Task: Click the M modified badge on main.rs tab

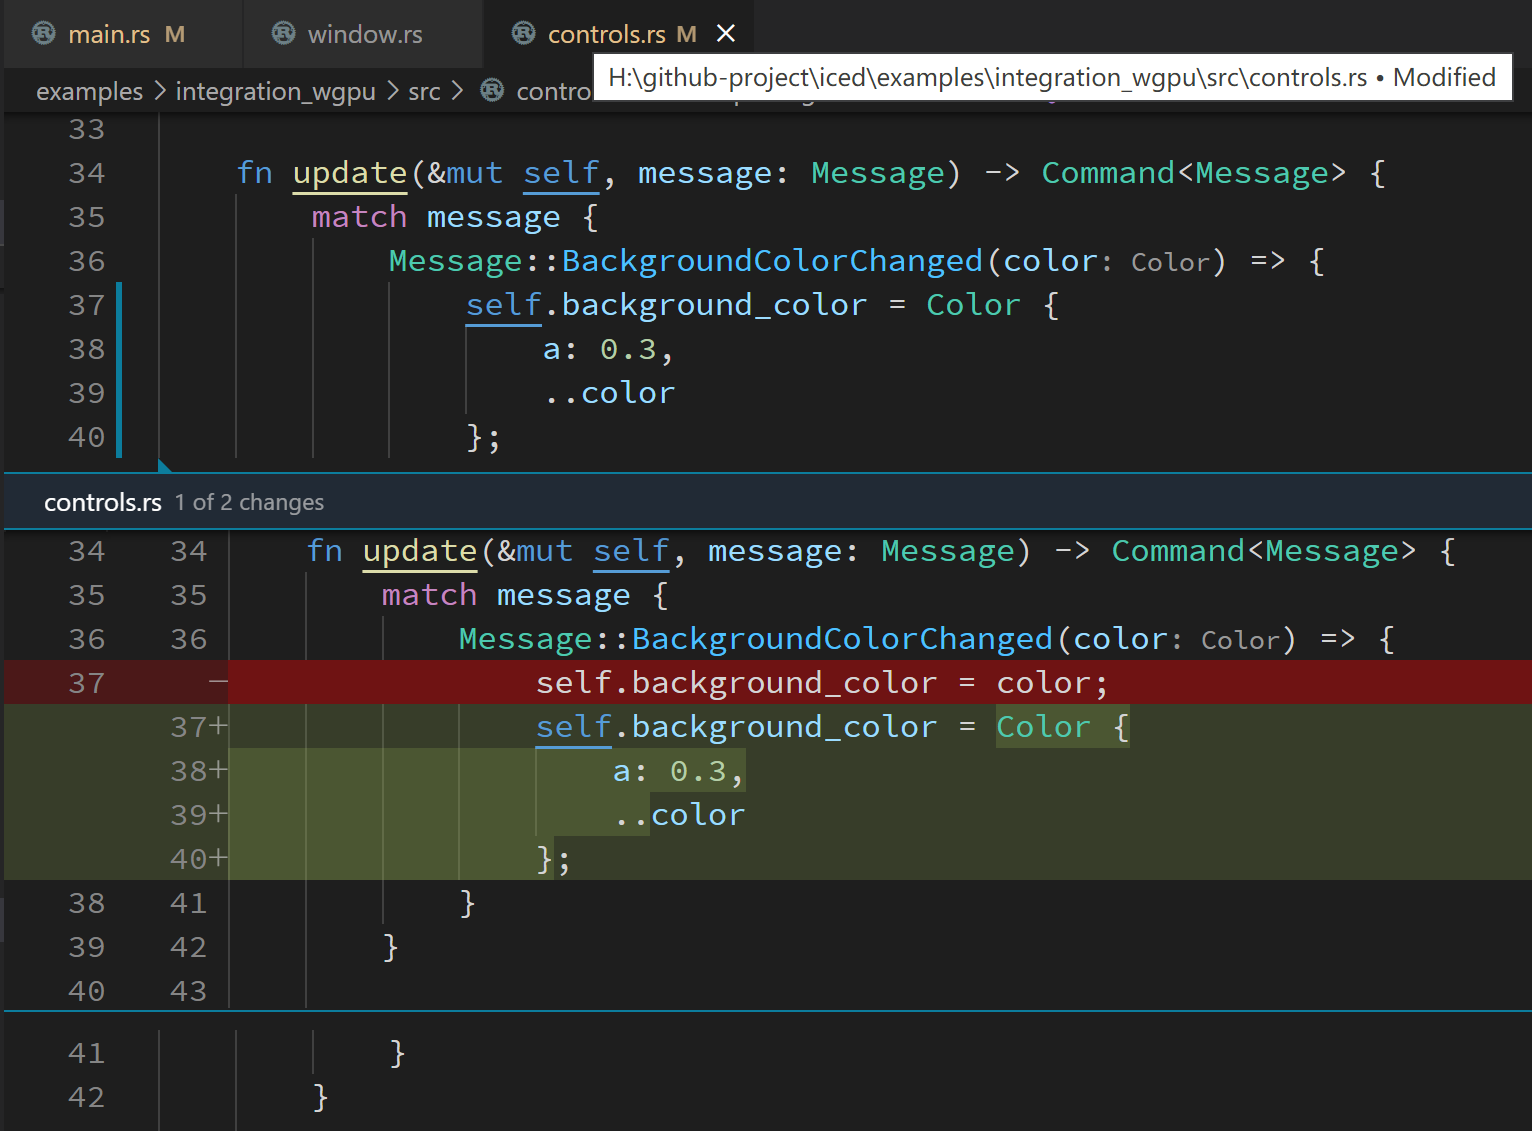Action: (174, 33)
